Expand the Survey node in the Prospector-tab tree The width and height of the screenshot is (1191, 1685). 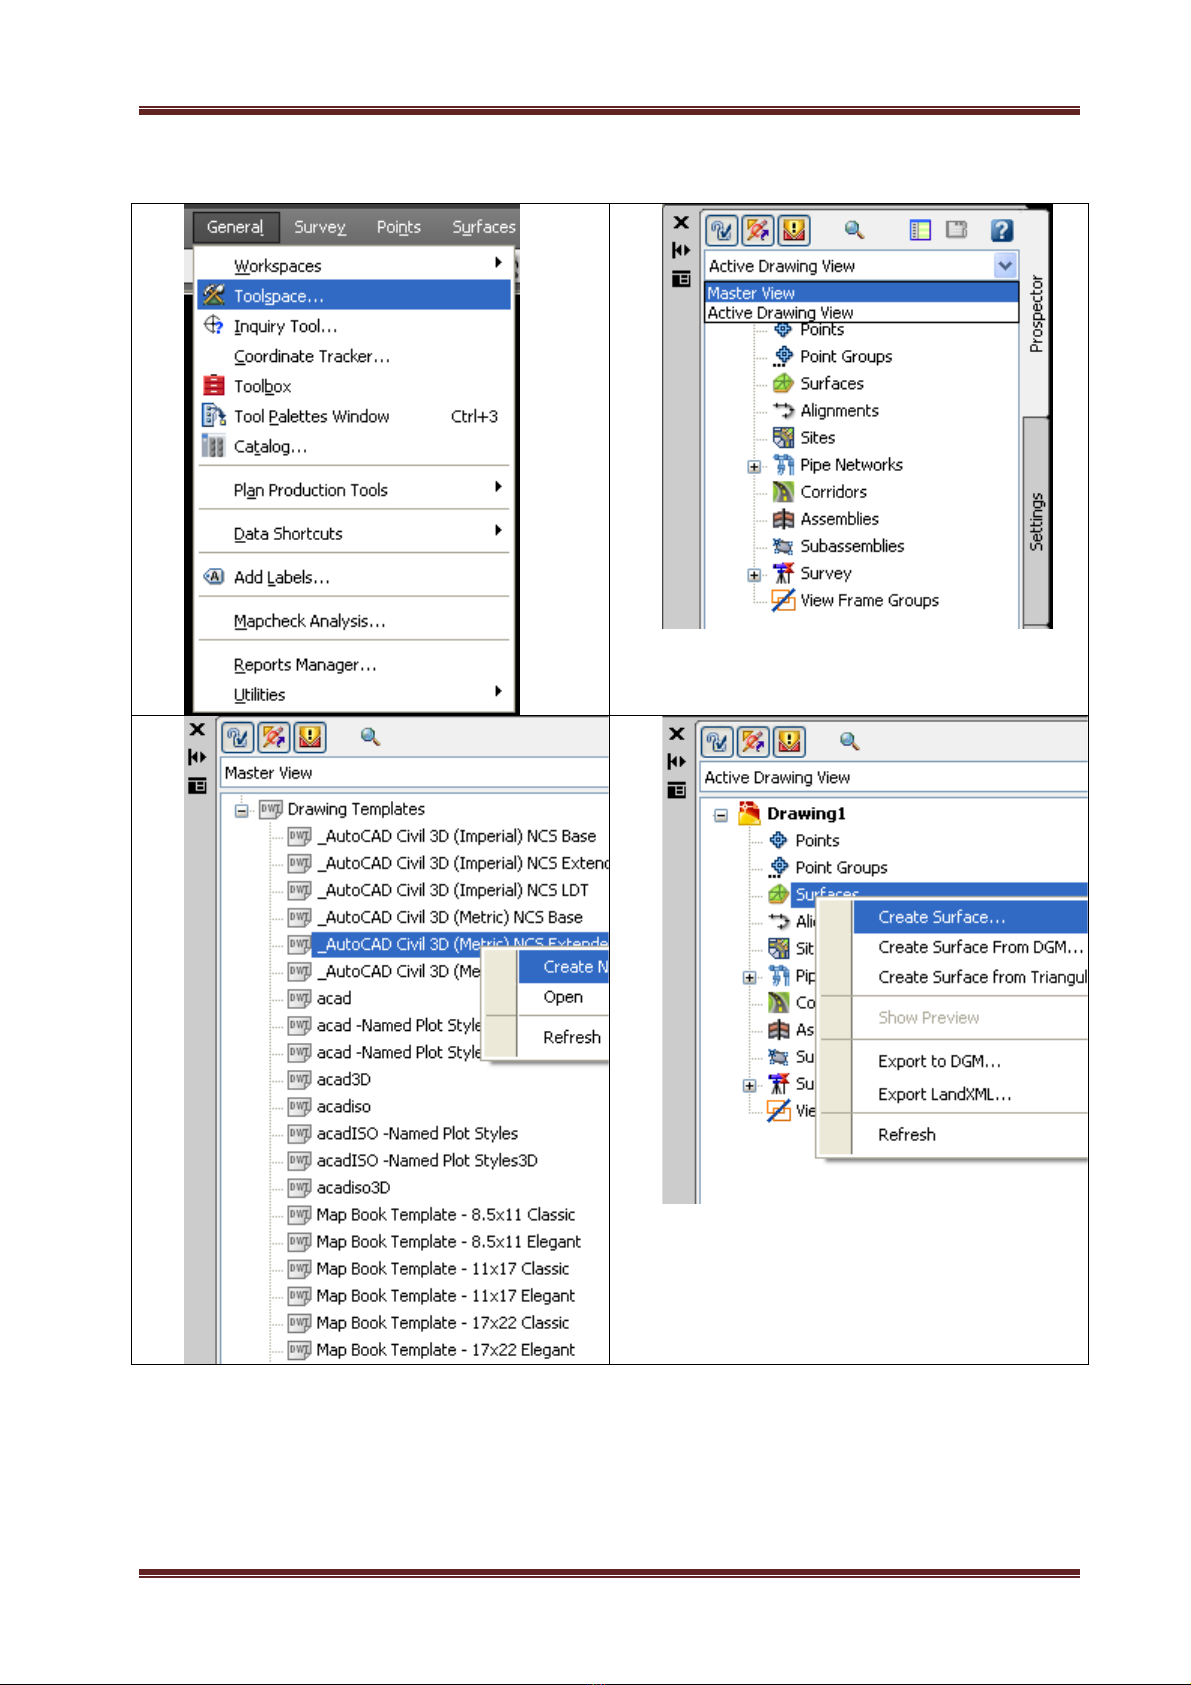point(754,575)
